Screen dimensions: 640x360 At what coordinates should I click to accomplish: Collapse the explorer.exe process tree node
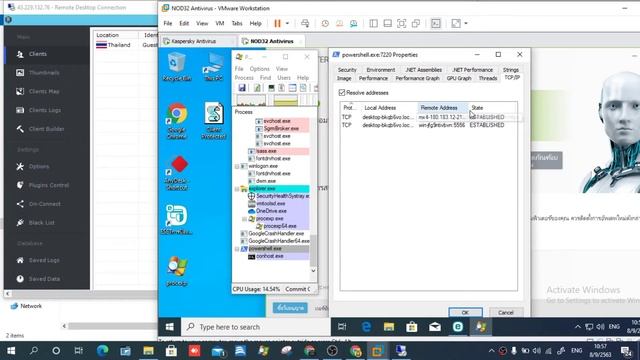[237, 189]
